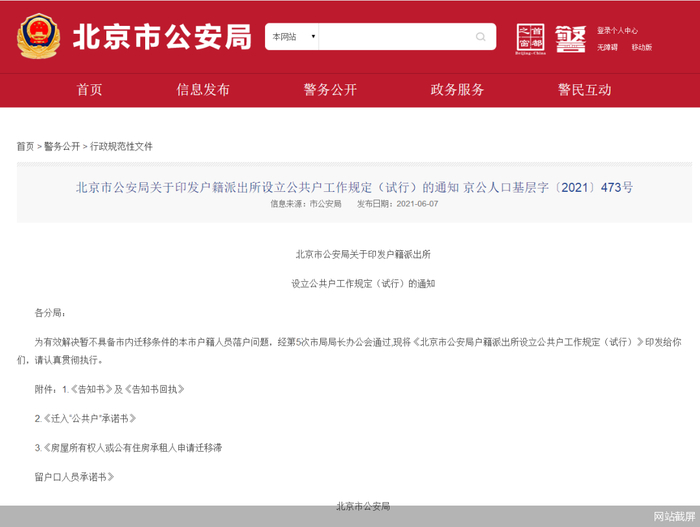Open 警民互动 navigation menu item
This screenshot has width=700, height=527.
(x=584, y=90)
